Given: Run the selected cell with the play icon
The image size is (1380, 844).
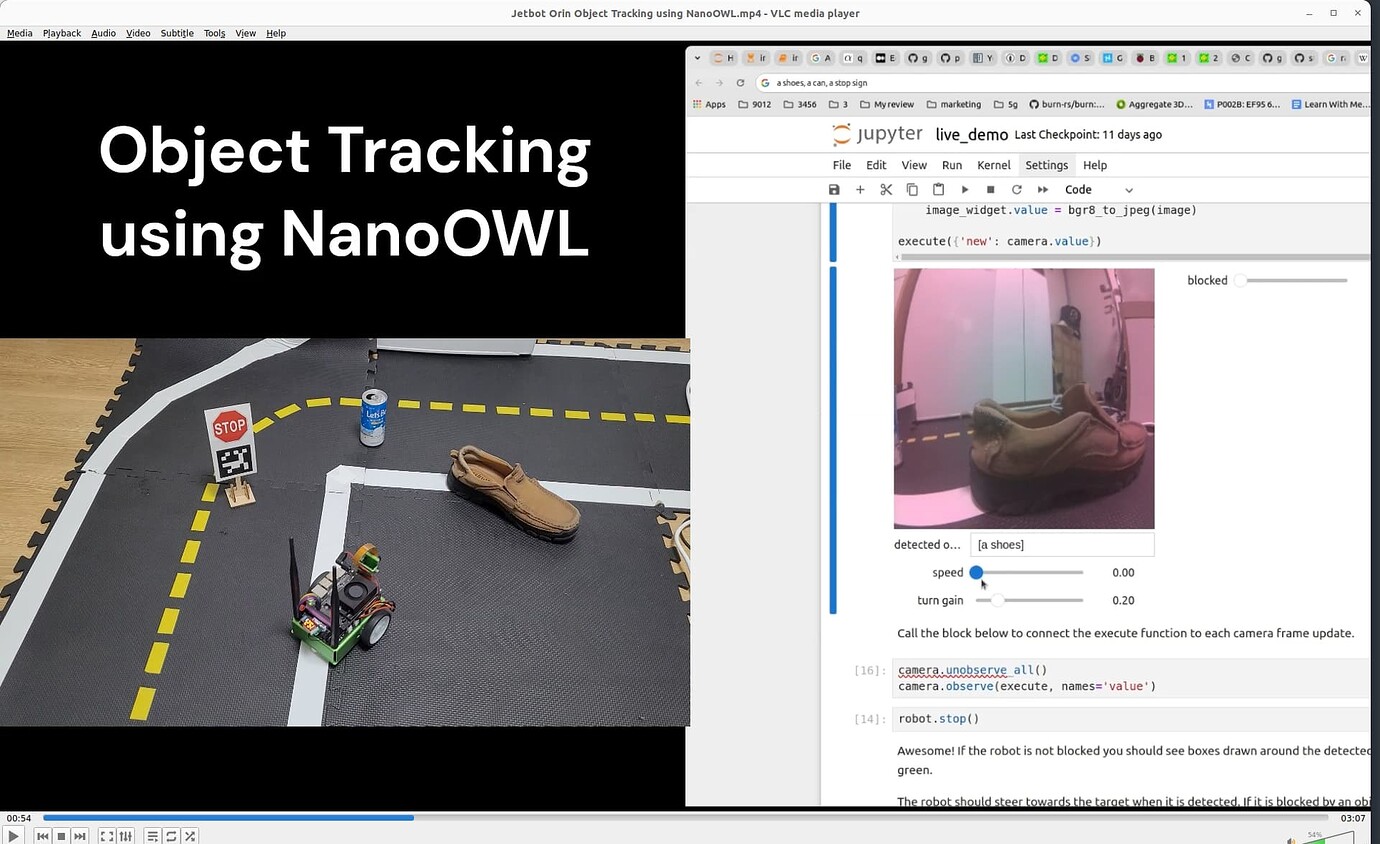Looking at the screenshot, I should click(964, 189).
